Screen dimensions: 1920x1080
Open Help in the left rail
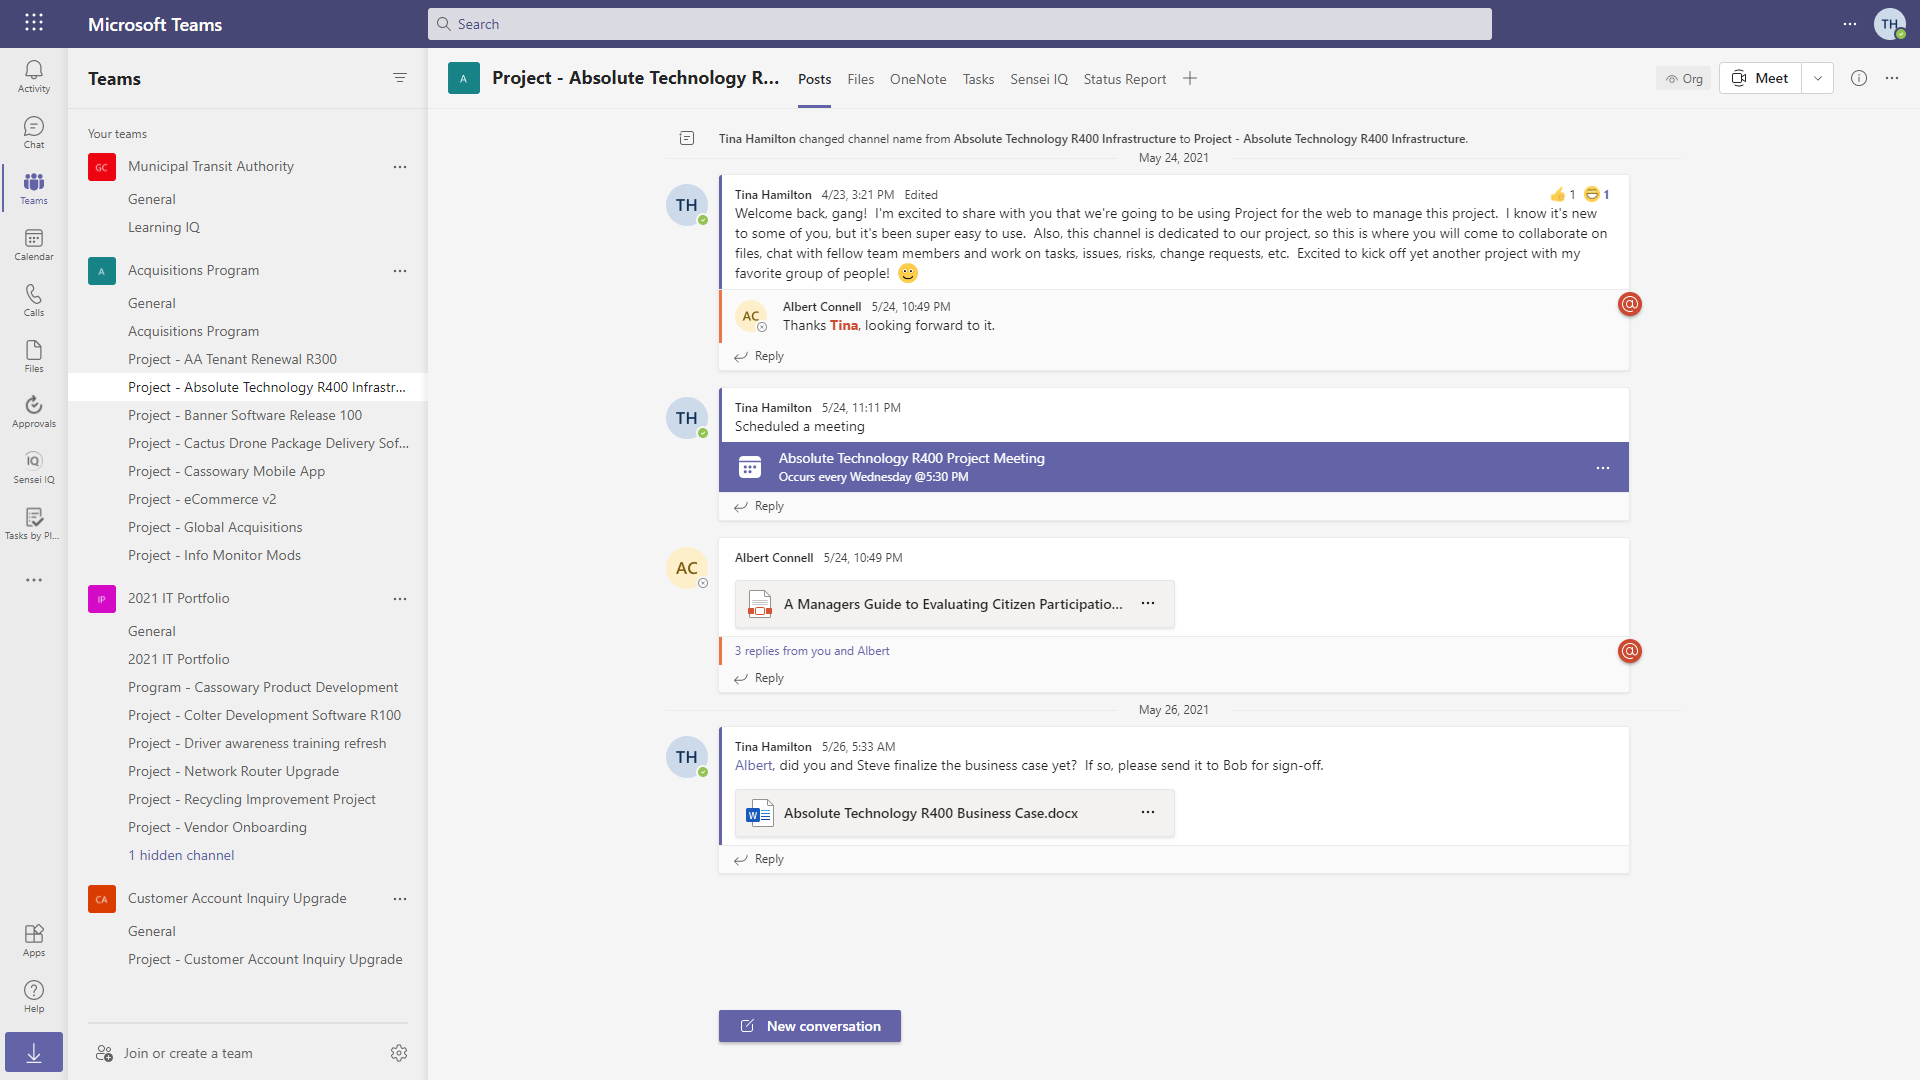point(34,996)
